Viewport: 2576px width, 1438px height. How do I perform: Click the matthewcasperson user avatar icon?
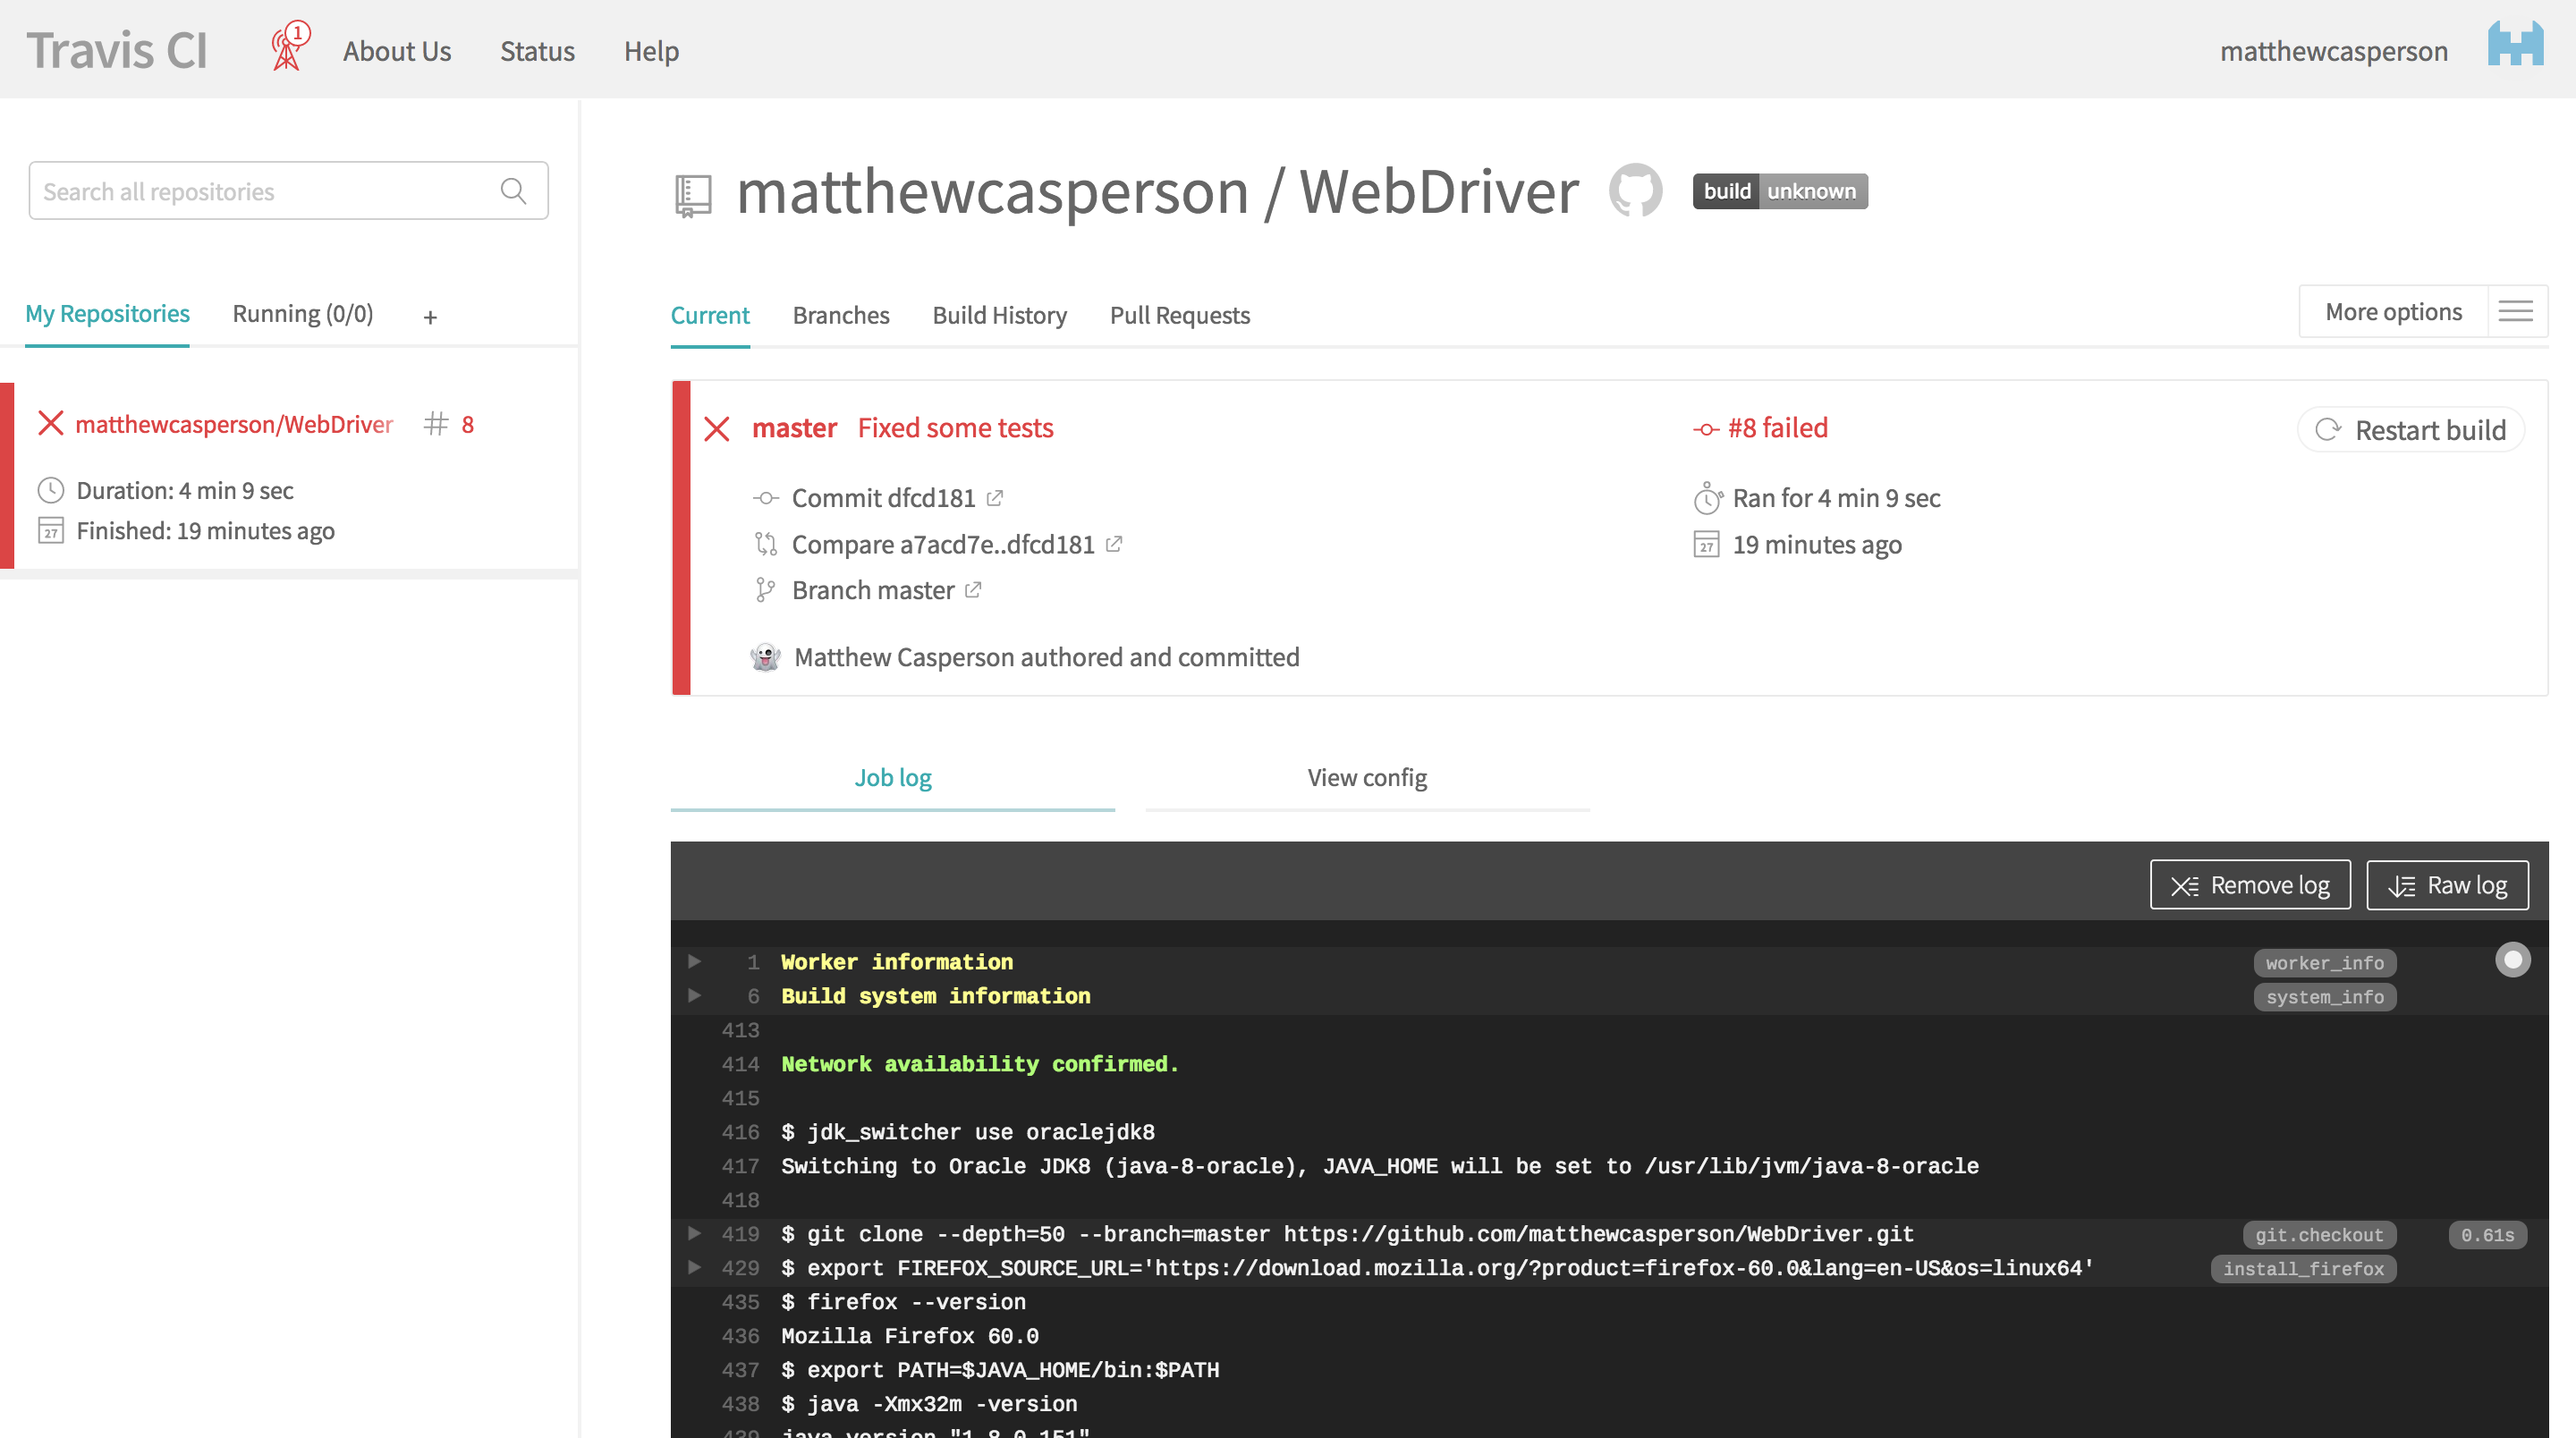click(2515, 46)
